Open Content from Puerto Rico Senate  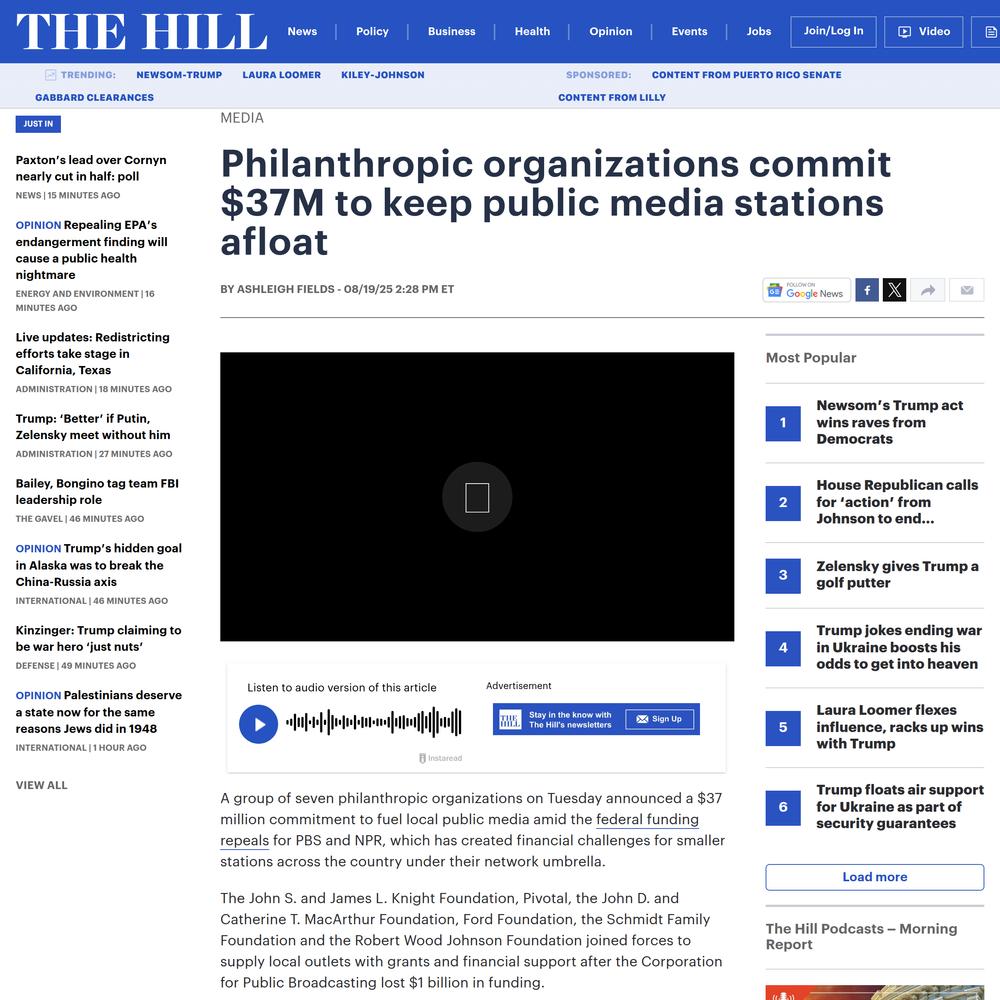(x=746, y=75)
